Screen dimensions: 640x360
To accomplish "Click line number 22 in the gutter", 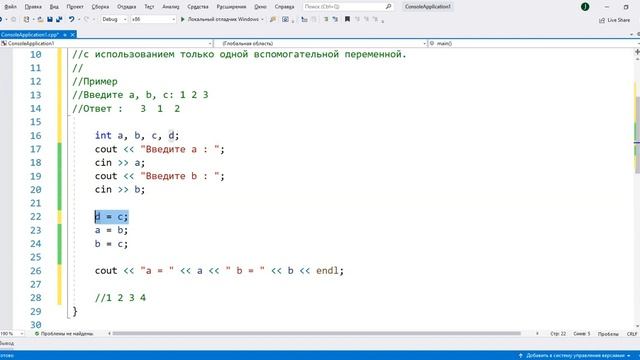I will 36,217.
